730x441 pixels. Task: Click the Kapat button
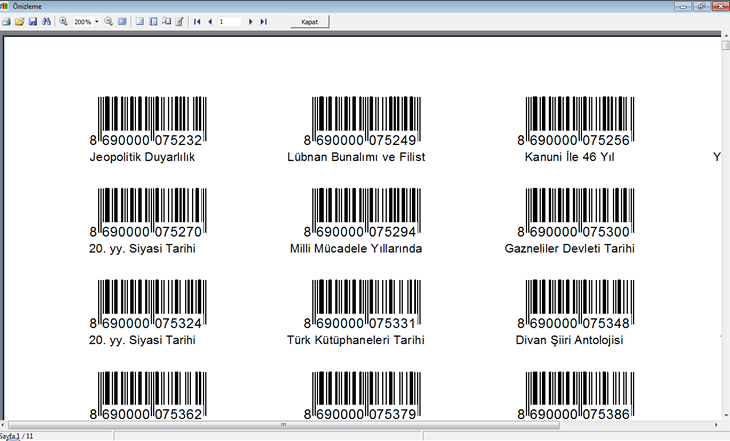[310, 22]
